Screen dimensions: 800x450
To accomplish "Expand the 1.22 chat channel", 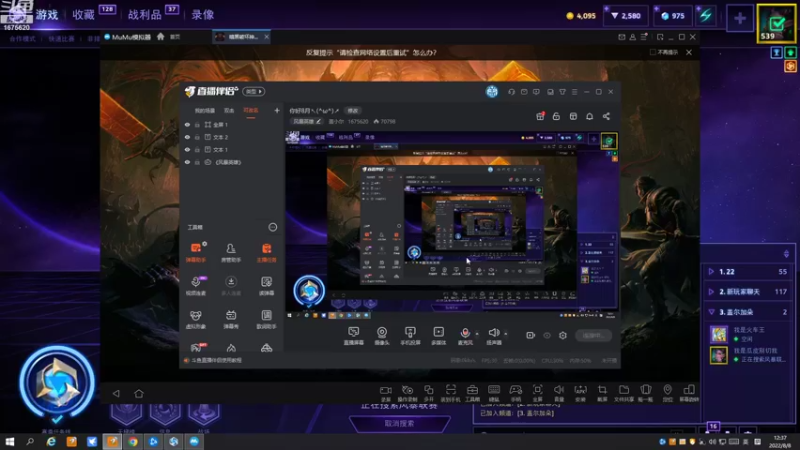I will click(x=711, y=271).
